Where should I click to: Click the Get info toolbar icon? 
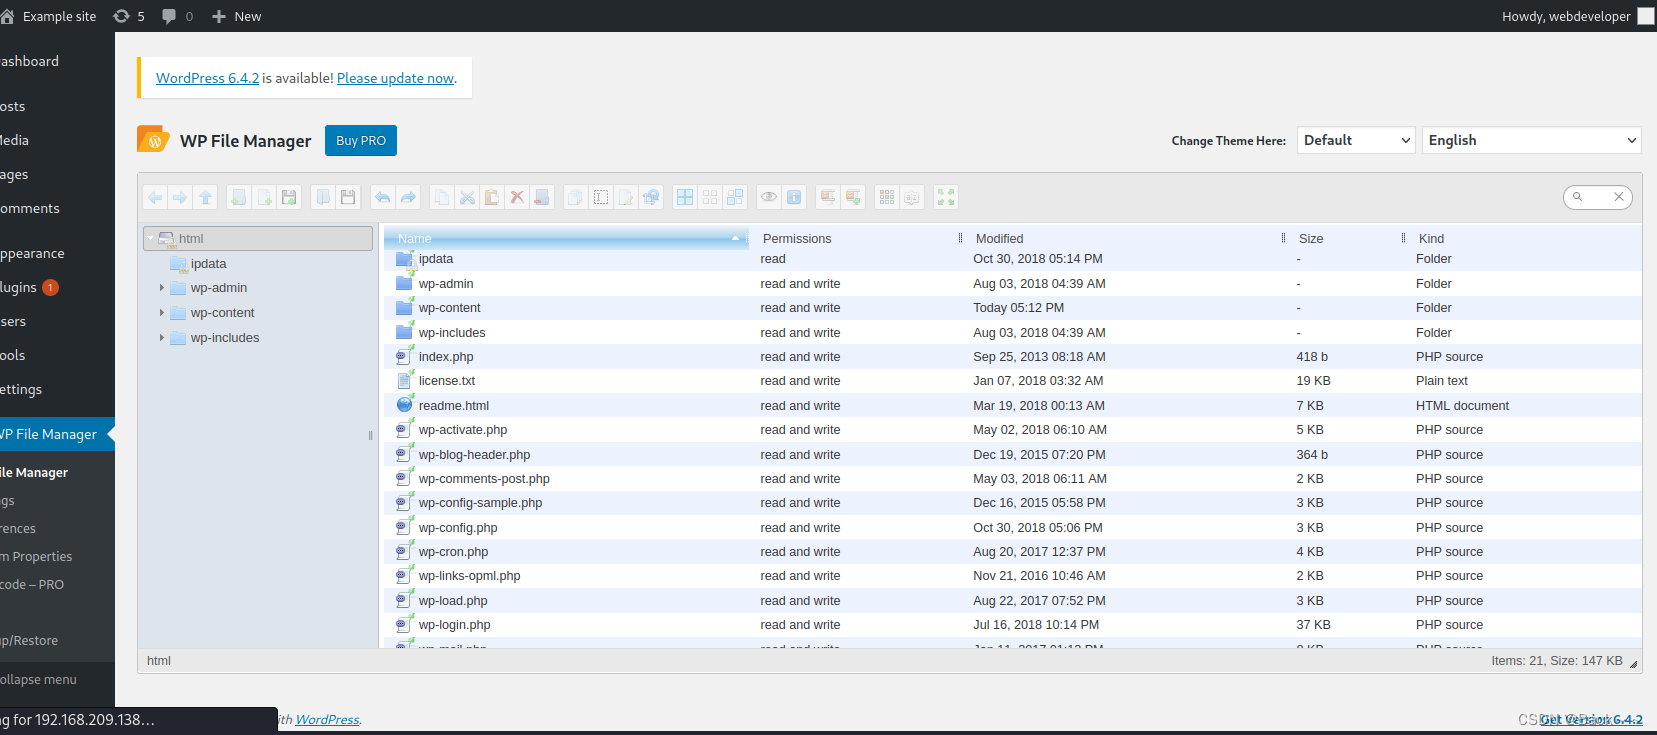point(794,197)
